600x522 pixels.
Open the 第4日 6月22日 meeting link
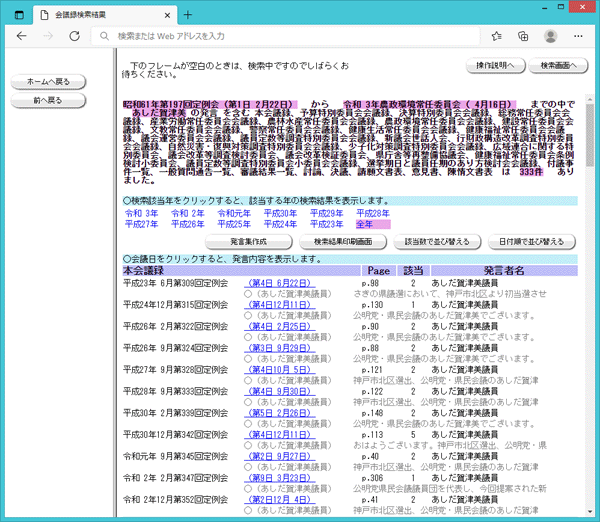tap(280, 283)
